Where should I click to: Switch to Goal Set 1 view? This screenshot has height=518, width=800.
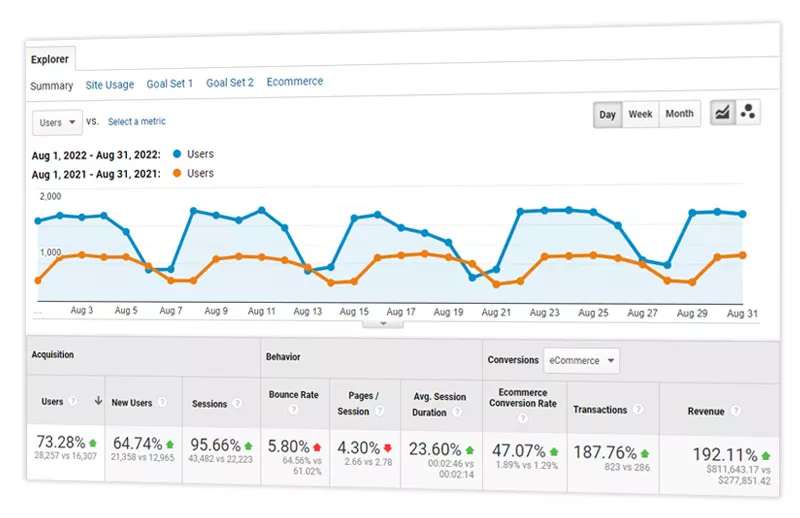169,83
